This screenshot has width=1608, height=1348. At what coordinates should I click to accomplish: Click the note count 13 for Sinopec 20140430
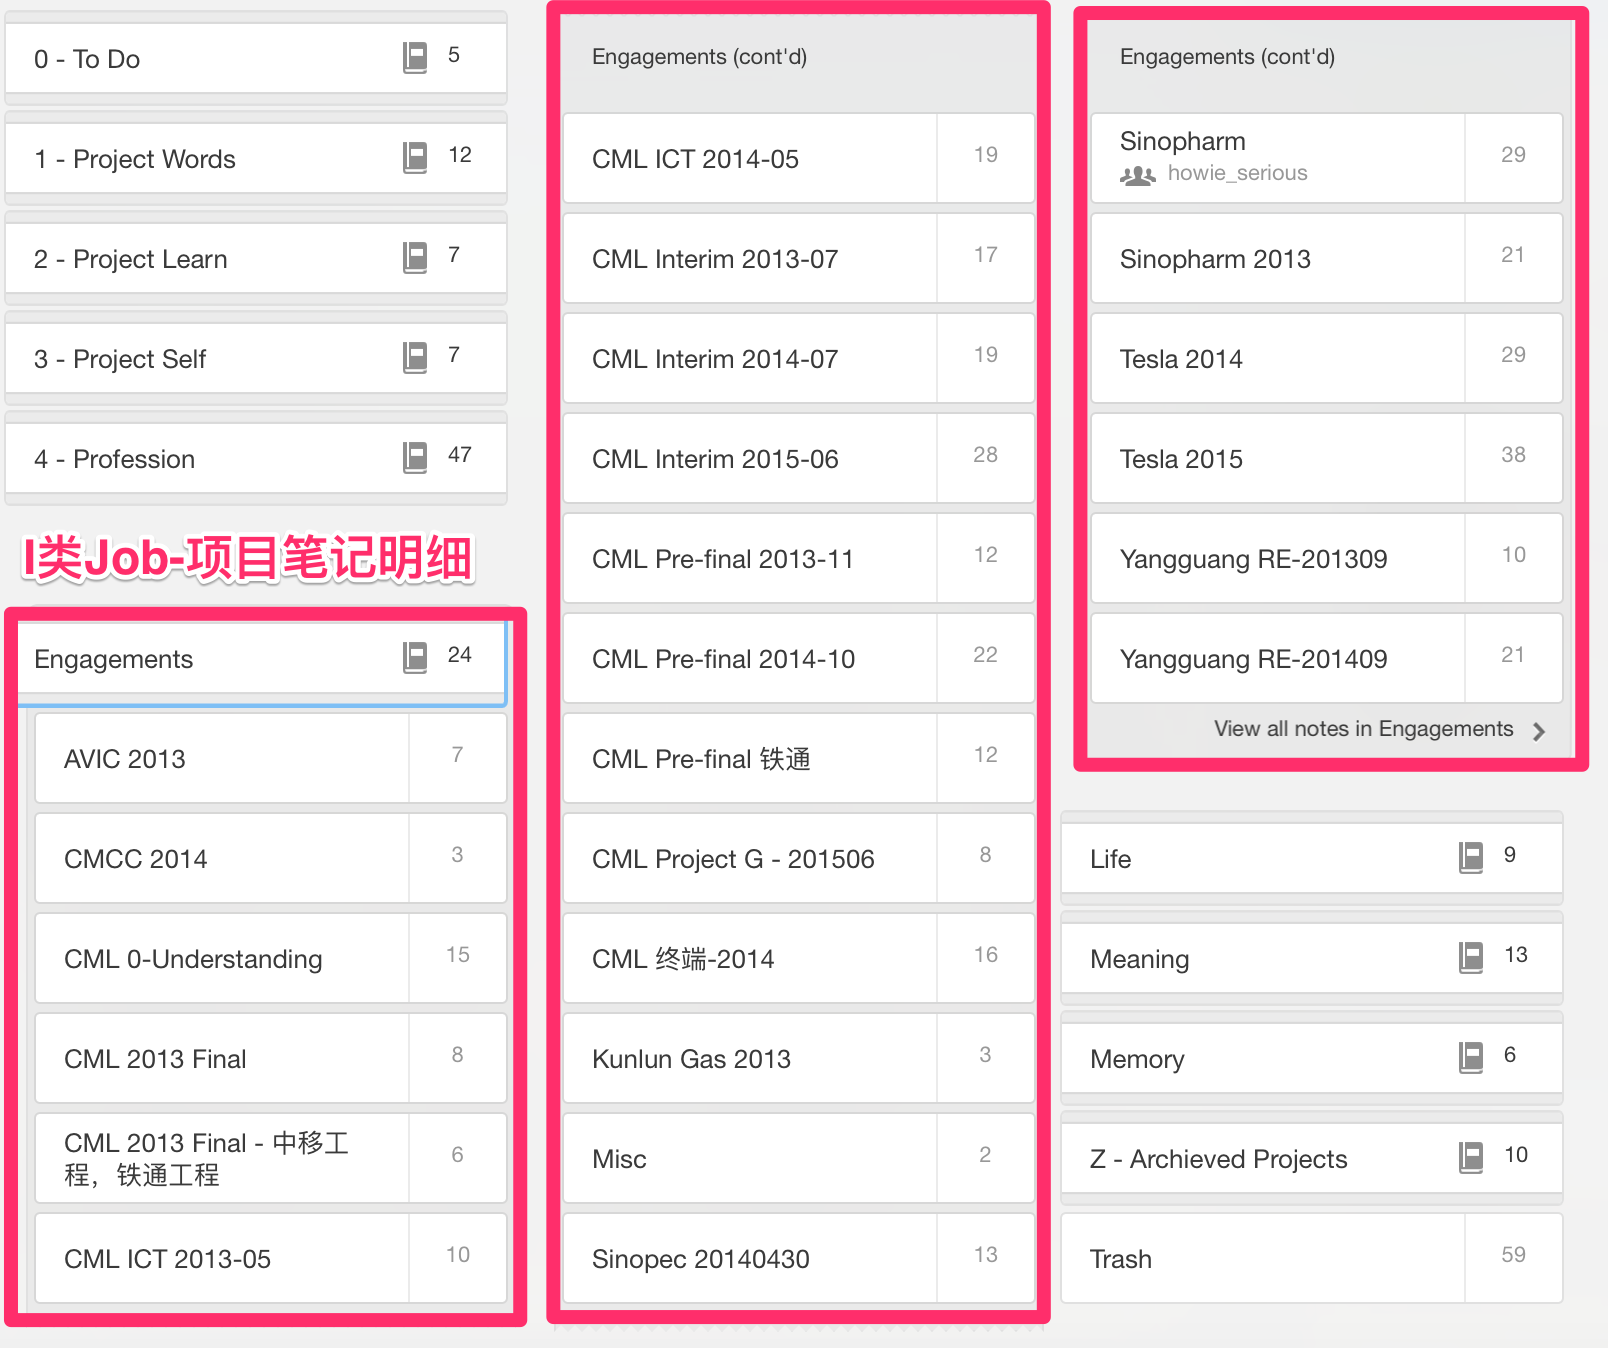[985, 1255]
